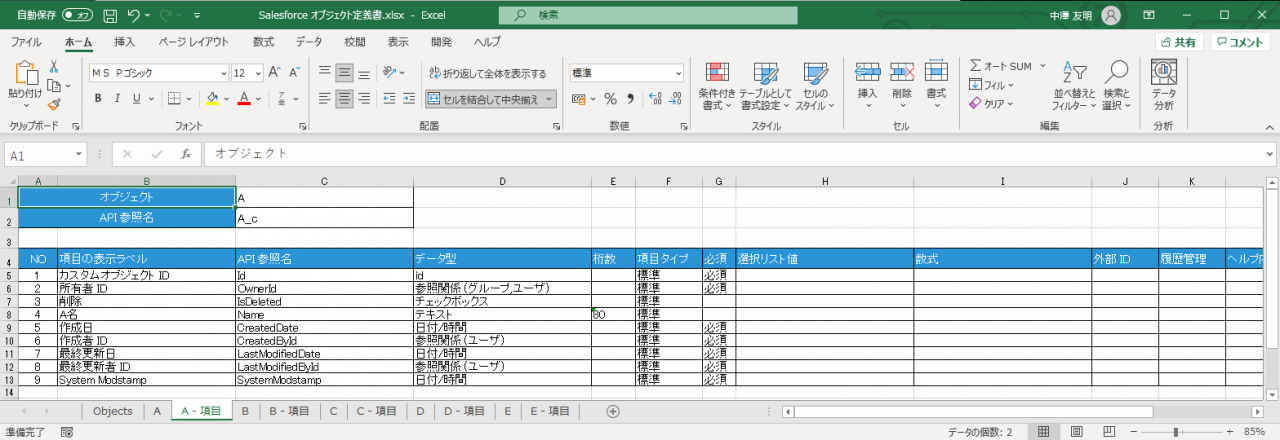The height and width of the screenshot is (440, 1280).
Task: Open the font size 12 dropdown
Action: 257,73
